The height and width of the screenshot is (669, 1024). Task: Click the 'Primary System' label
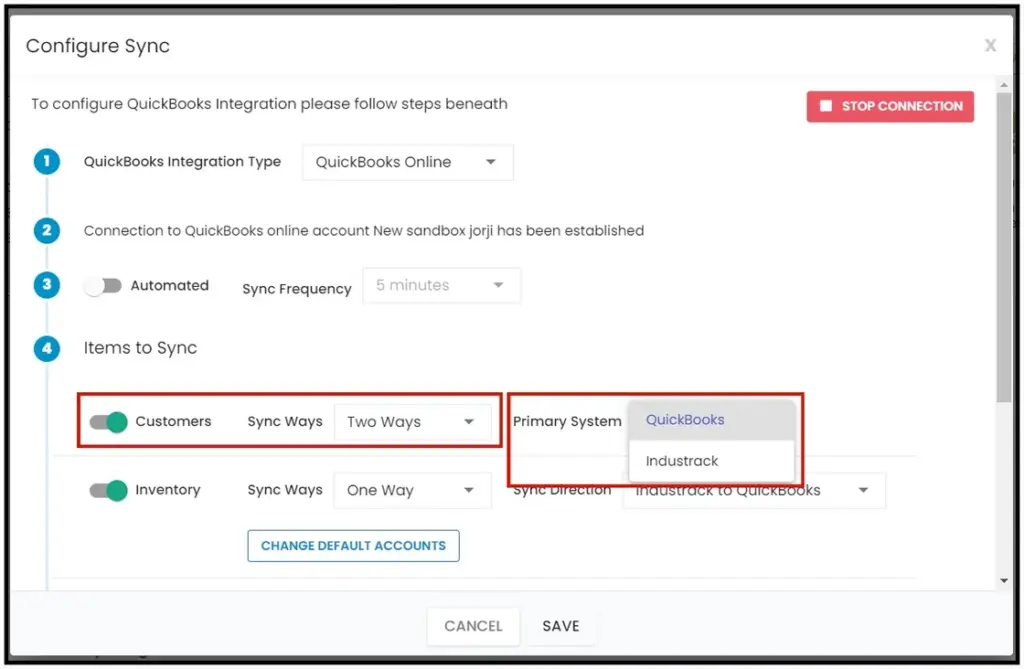(x=567, y=421)
